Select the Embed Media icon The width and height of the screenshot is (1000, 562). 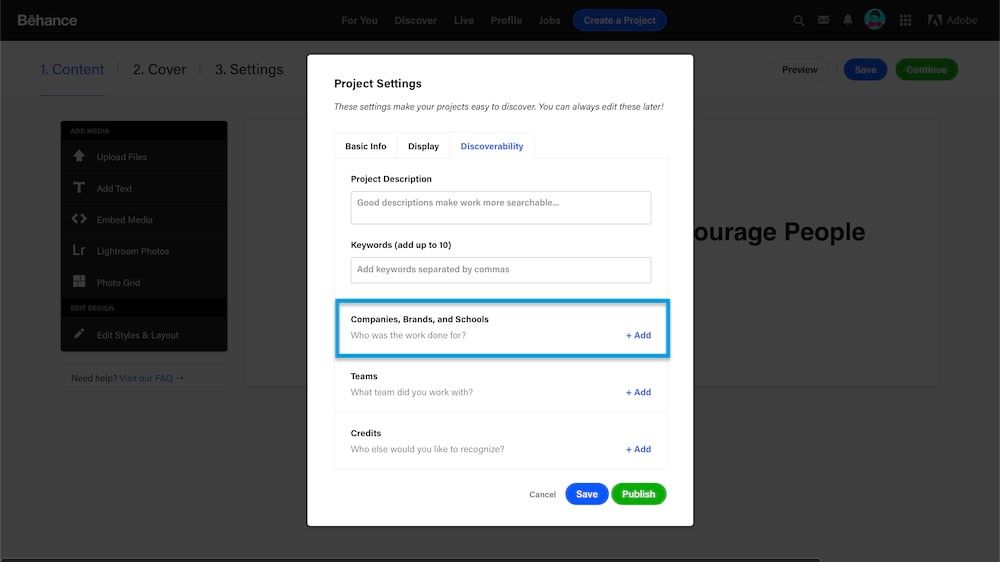tap(80, 220)
